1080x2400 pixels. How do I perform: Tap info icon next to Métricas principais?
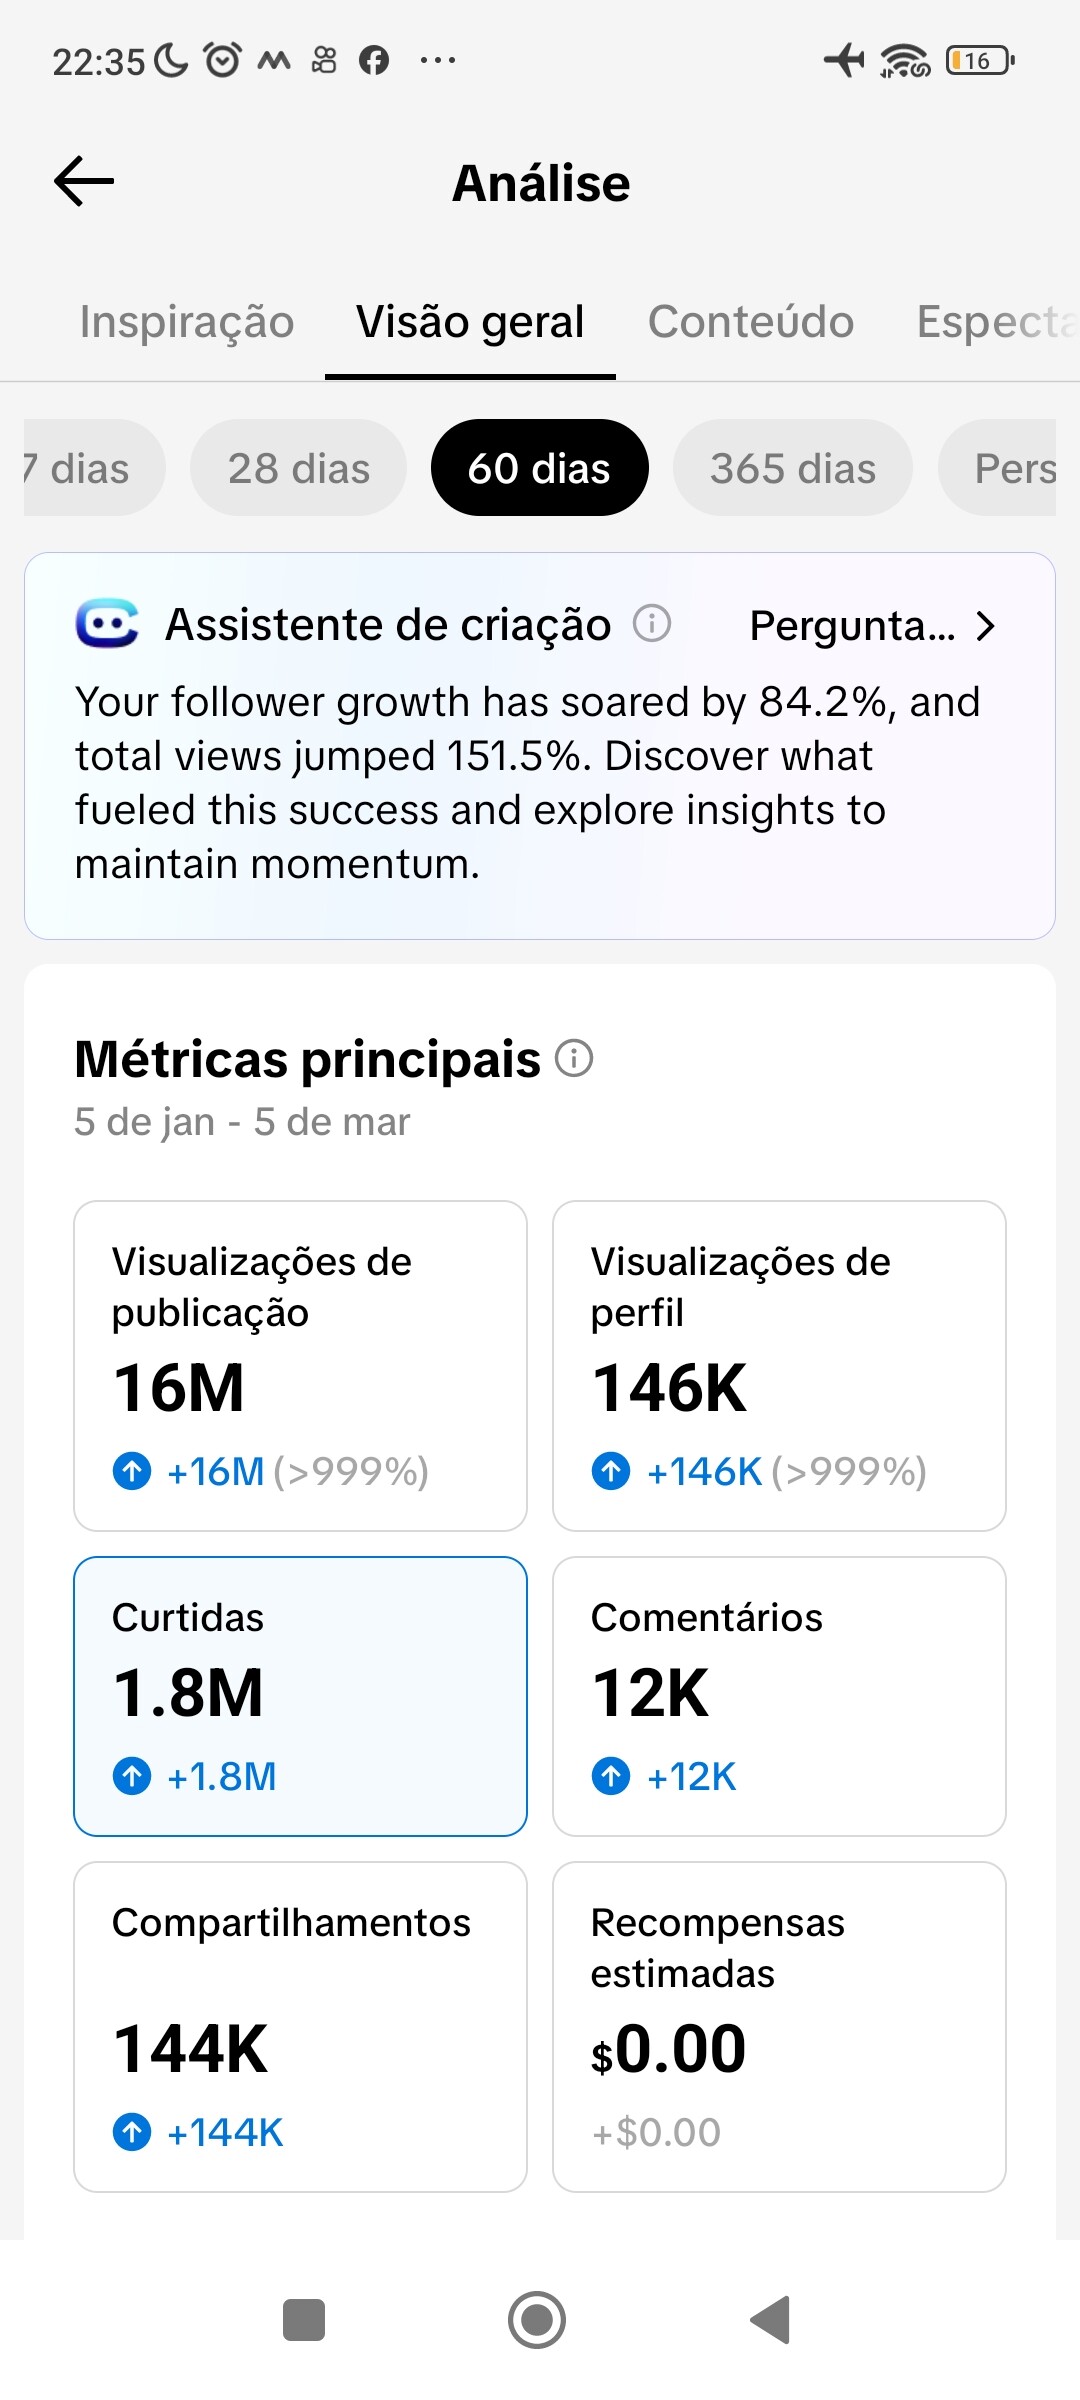pyautogui.click(x=575, y=1058)
